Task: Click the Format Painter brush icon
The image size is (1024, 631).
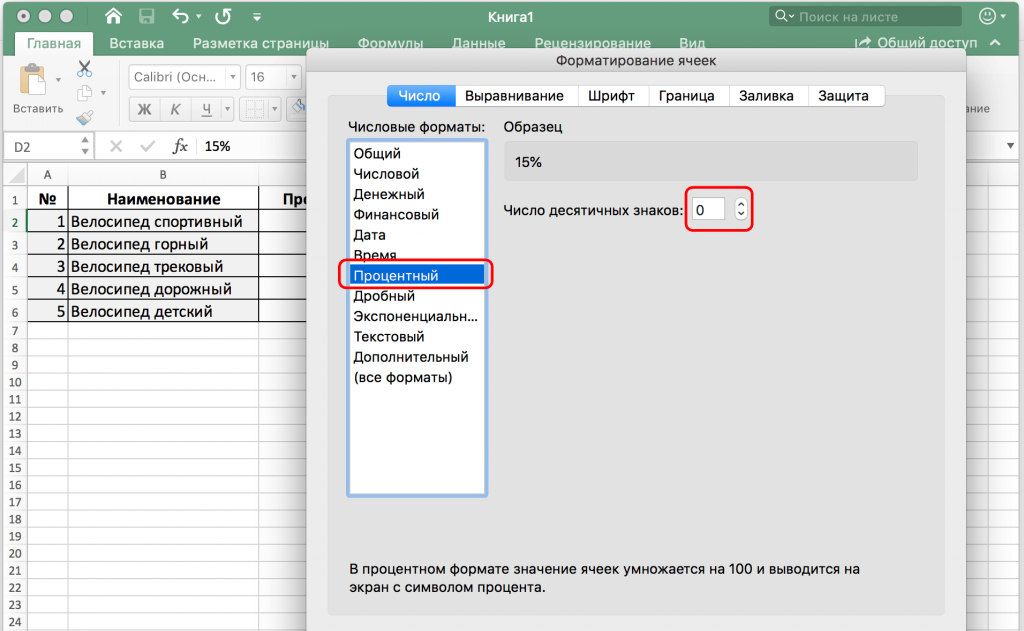Action: coord(84,117)
